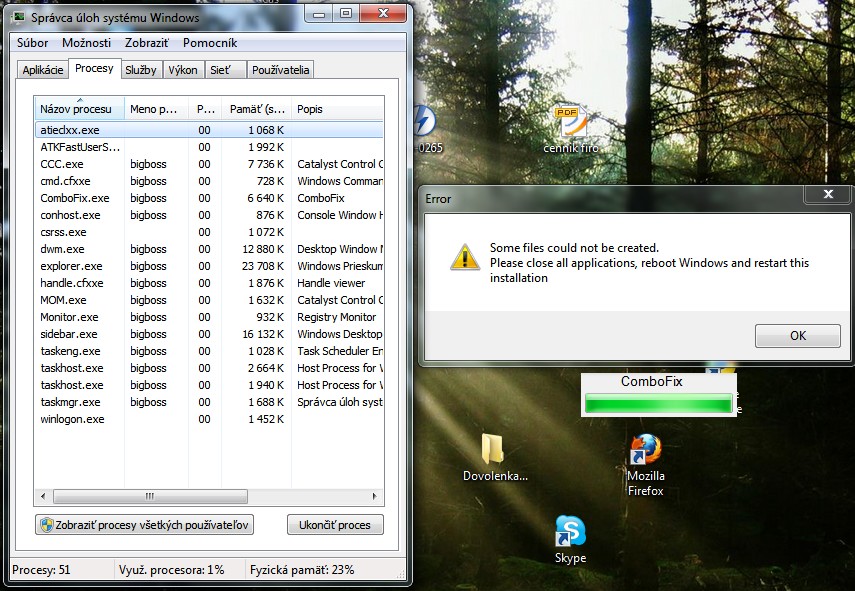855x591 pixels.
Task: Open the Súbor menu
Action: pos(32,43)
